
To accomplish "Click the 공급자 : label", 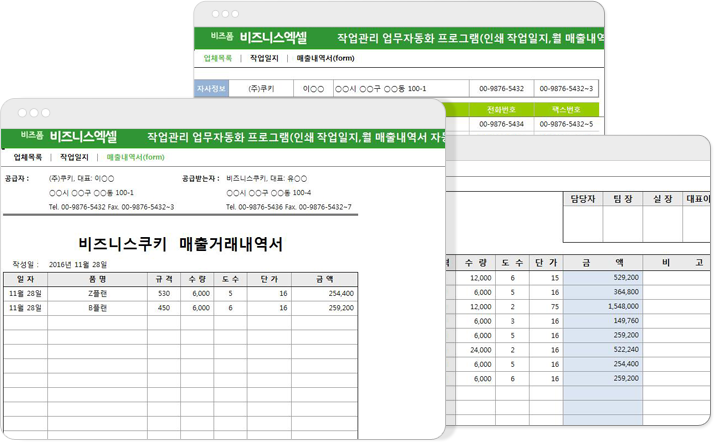I will coord(17,179).
